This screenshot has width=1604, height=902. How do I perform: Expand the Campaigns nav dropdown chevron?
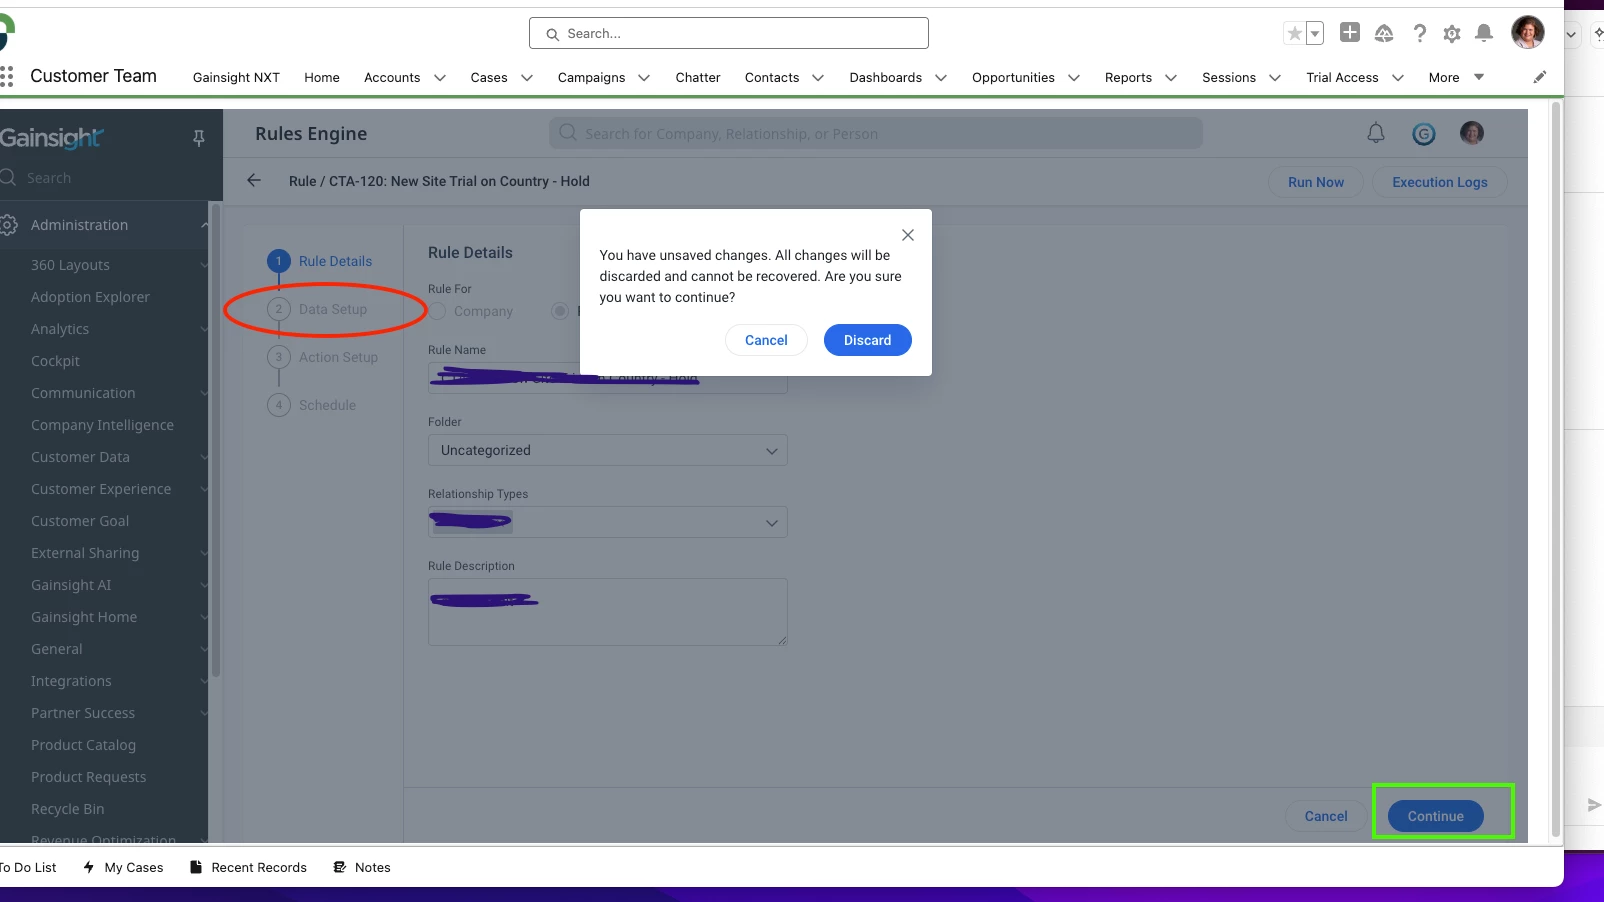(x=644, y=77)
